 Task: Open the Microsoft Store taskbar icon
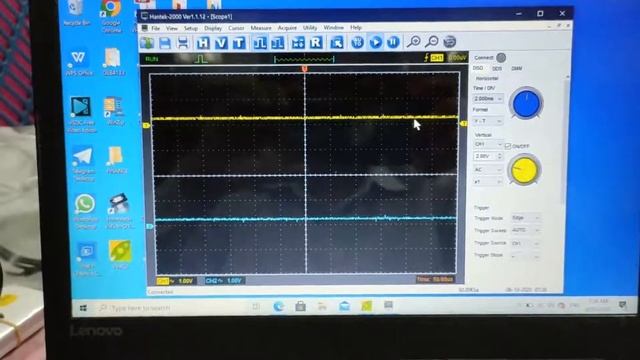coord(300,307)
